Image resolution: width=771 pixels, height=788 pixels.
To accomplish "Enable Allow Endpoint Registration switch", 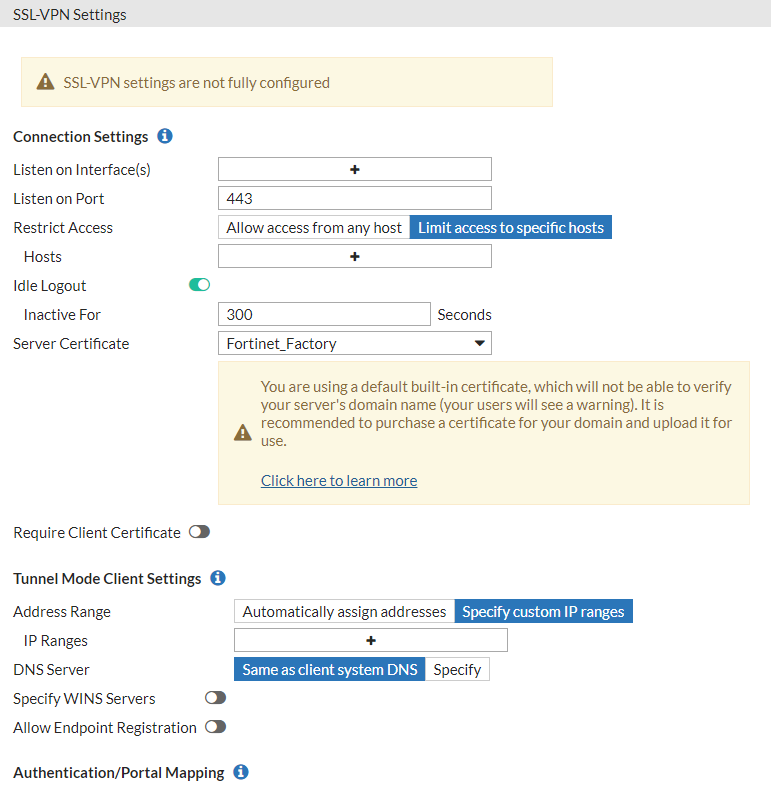I will coord(216,727).
